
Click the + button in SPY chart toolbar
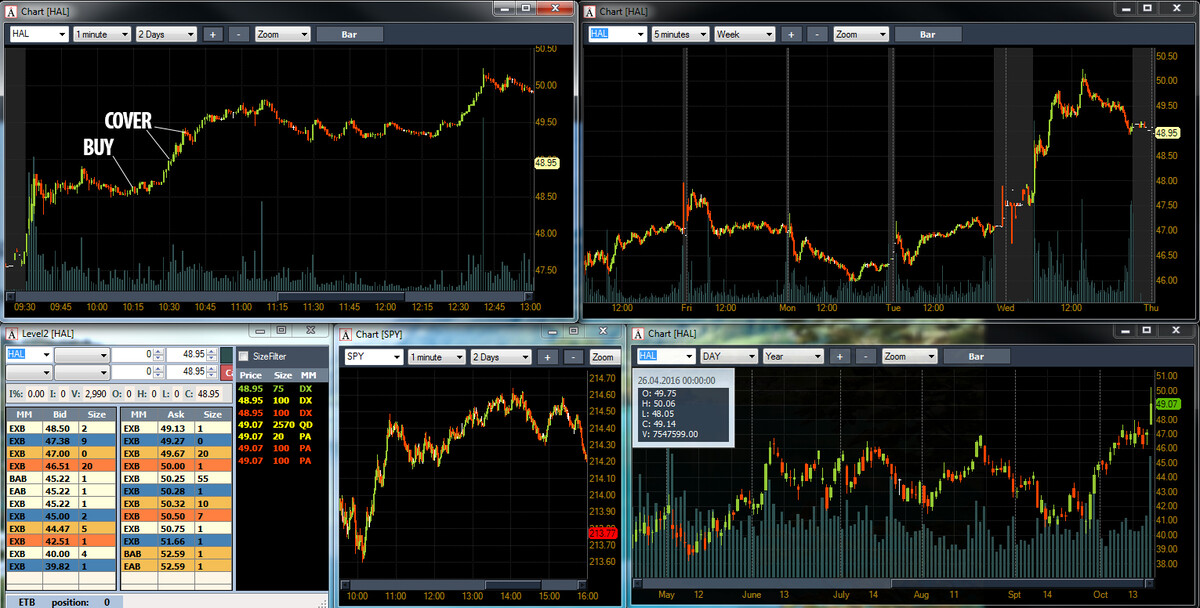tap(546, 357)
